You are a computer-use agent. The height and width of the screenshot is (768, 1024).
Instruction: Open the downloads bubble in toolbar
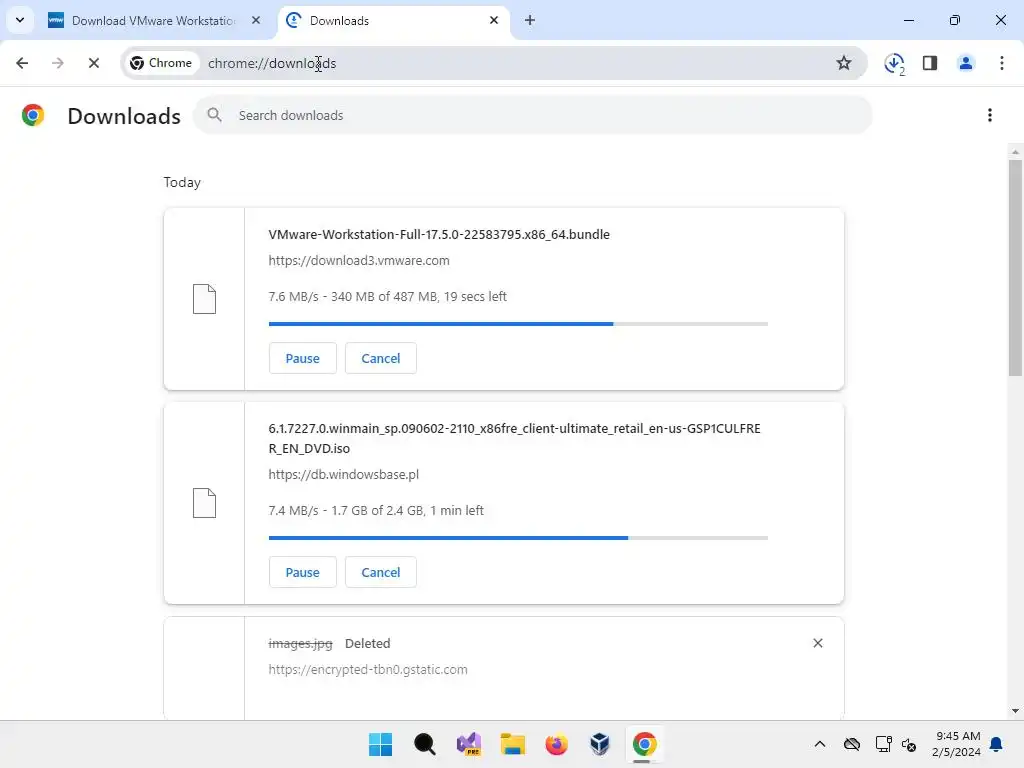[894, 64]
